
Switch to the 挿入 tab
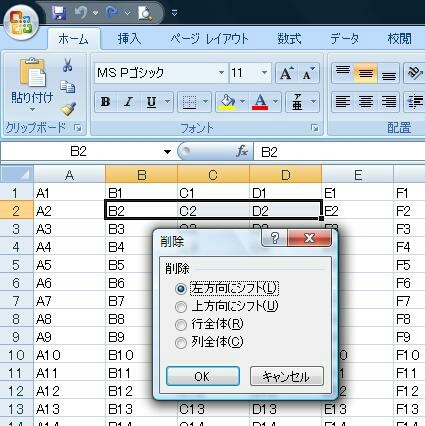coord(129,39)
